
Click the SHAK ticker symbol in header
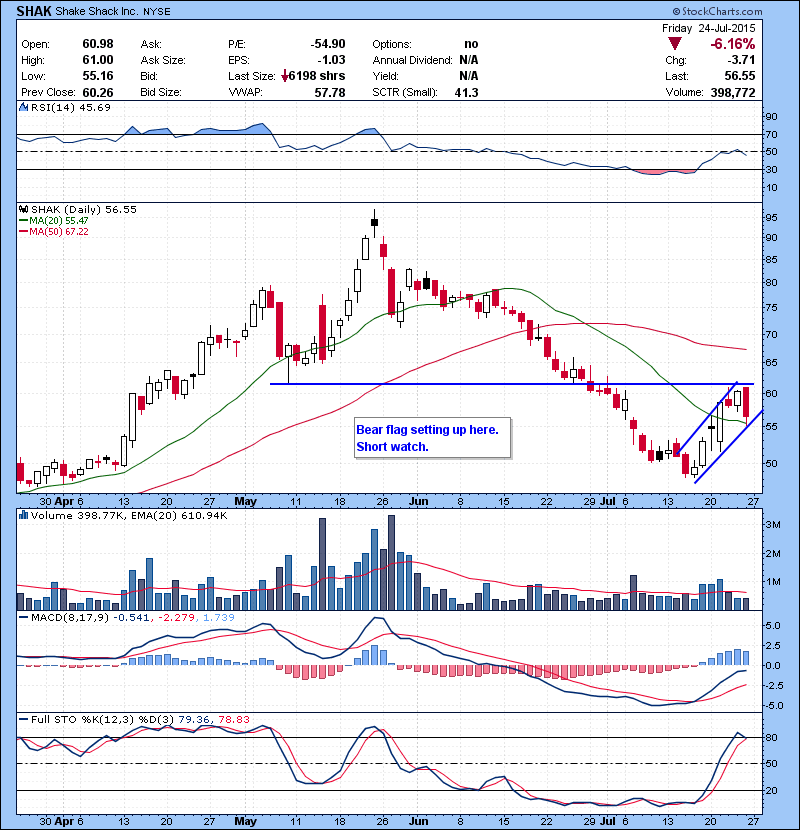click(x=34, y=11)
